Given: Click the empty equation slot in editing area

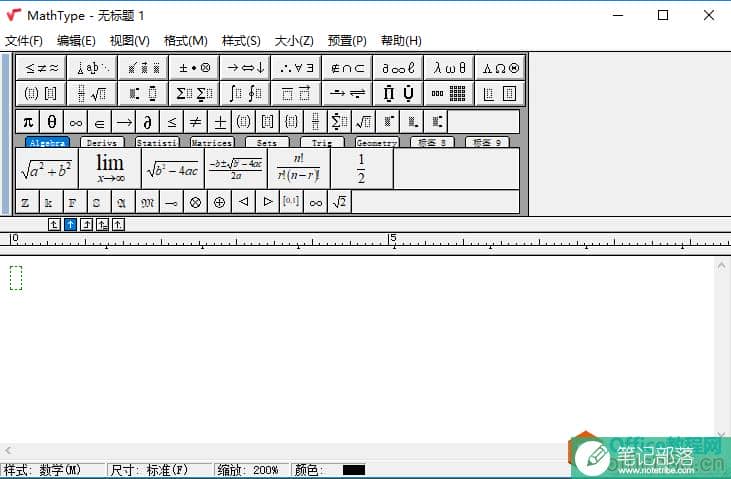Looking at the screenshot, I should point(16,278).
